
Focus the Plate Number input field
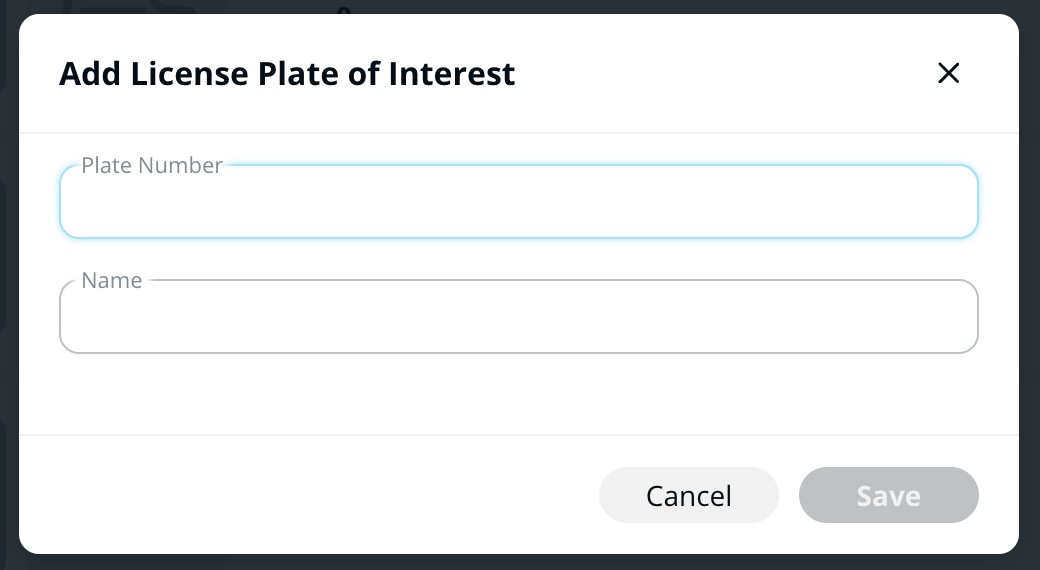click(518, 202)
